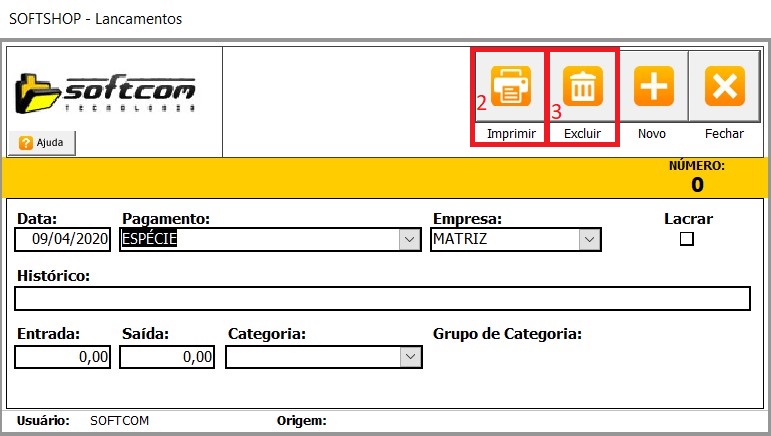Create a new entry with Novo plus icon

tap(652, 87)
